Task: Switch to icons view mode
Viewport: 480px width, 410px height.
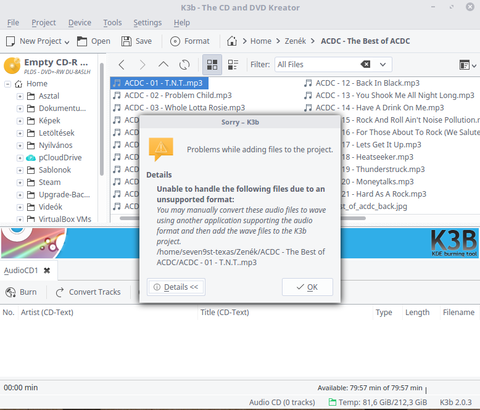Action: (x=212, y=65)
